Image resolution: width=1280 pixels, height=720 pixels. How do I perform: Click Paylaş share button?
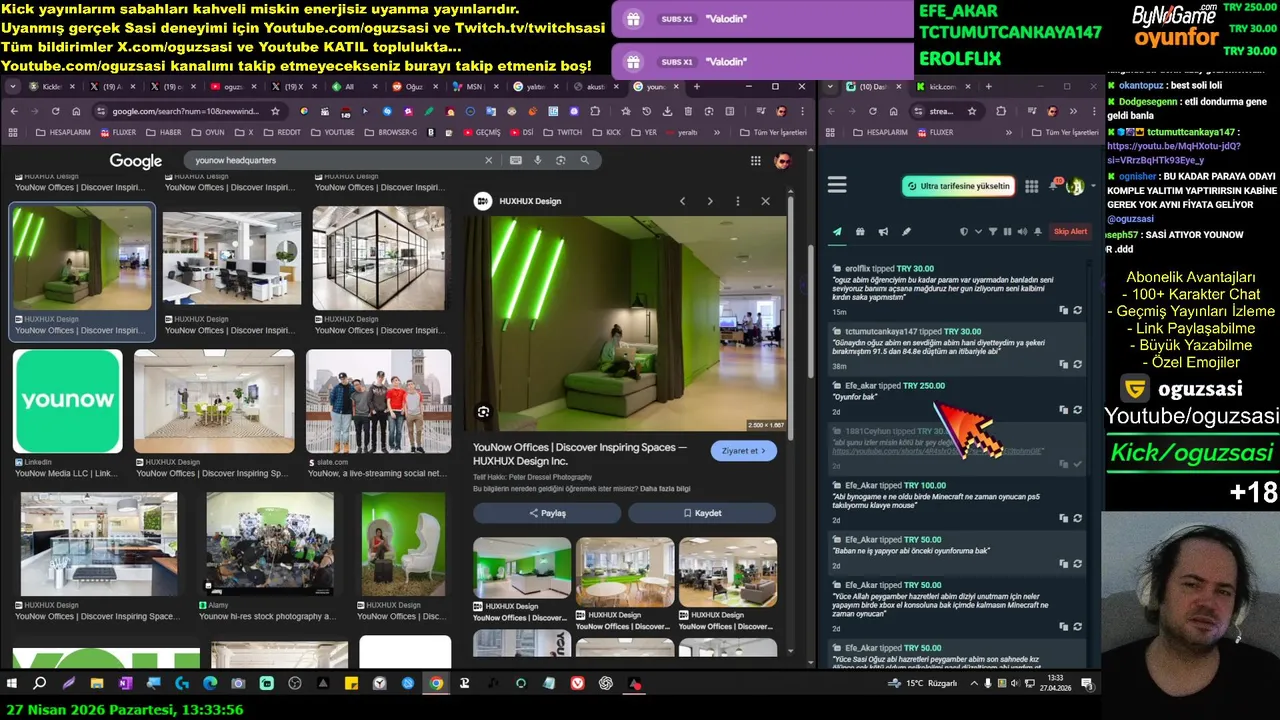(547, 513)
